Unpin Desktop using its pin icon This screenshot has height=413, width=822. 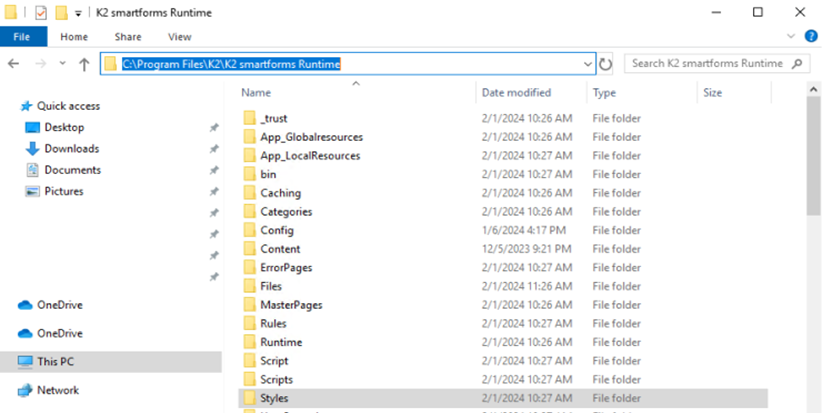coord(214,127)
